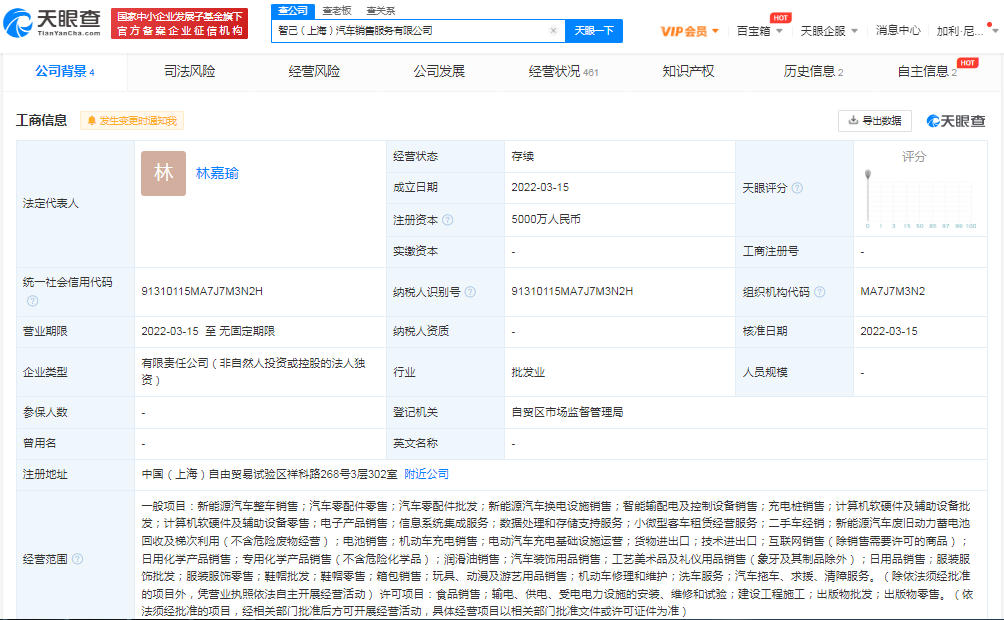Viewport: 1004px width, 620px height.
Task: Click the 工商信息 section heading
Action: tap(42, 120)
